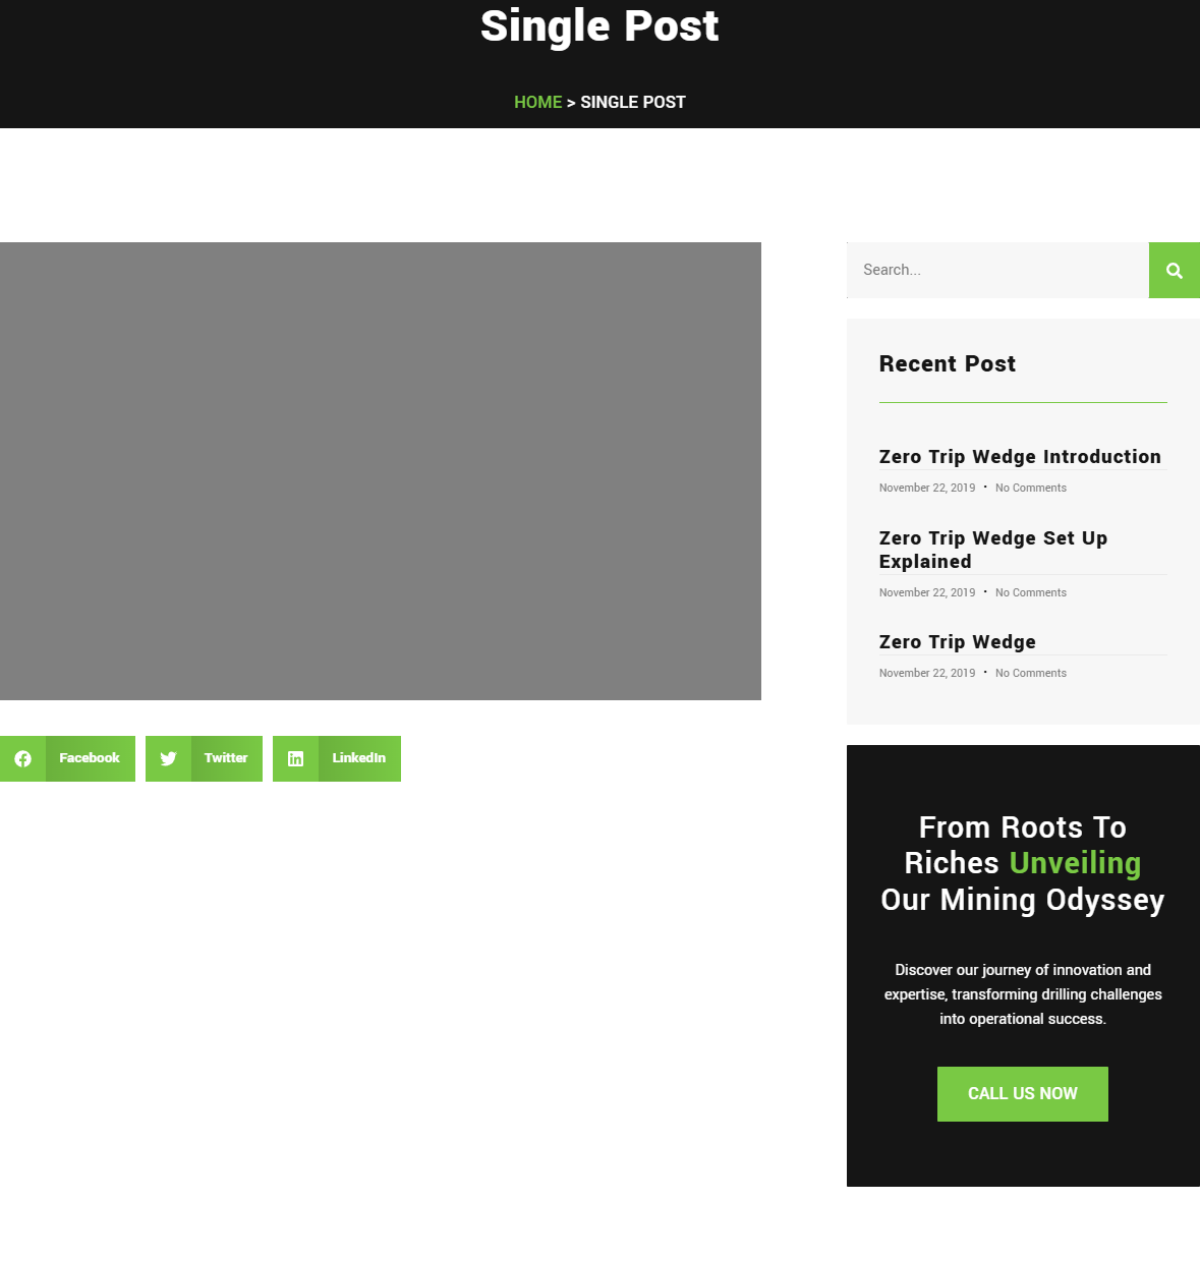Click the gray featured image placeholder

click(x=380, y=471)
